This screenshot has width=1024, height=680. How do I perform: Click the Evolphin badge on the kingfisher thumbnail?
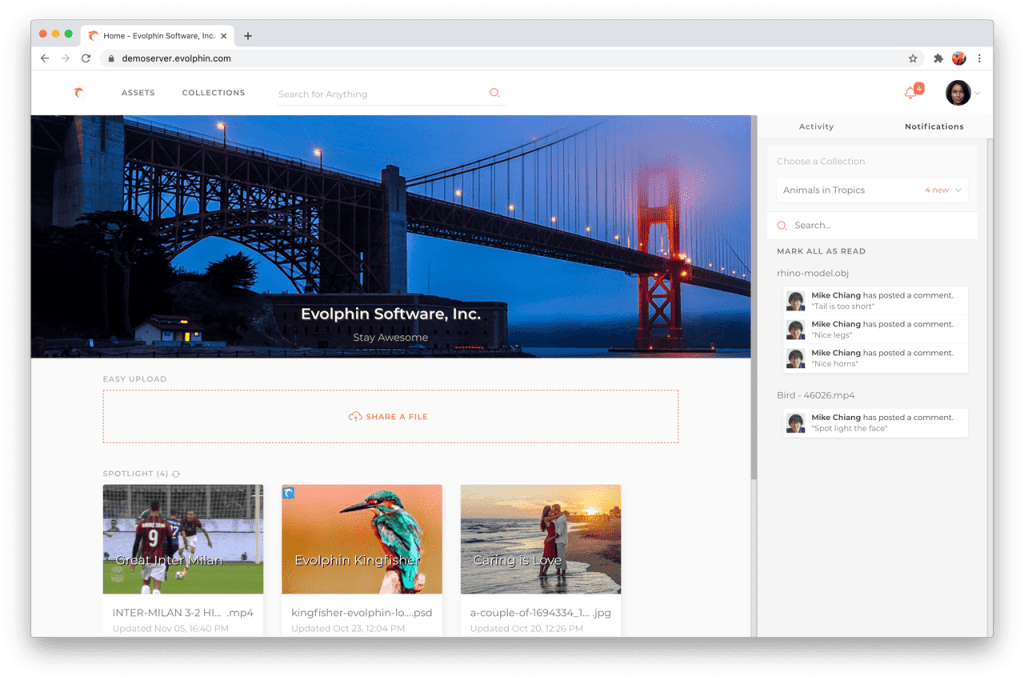pyautogui.click(x=290, y=494)
